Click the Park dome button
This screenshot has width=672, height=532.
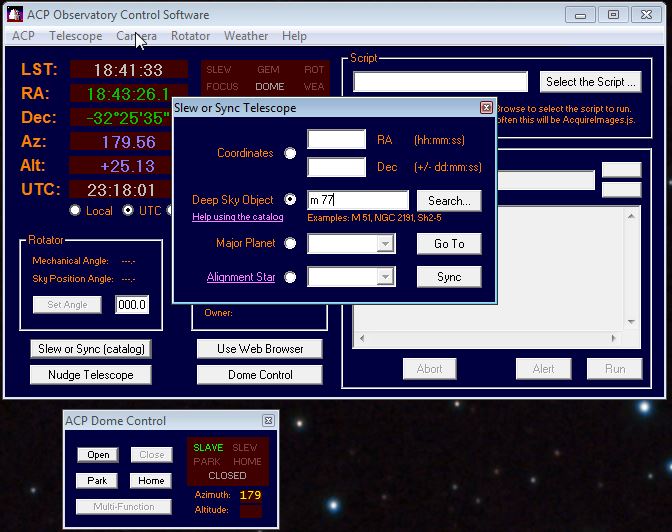click(97, 480)
